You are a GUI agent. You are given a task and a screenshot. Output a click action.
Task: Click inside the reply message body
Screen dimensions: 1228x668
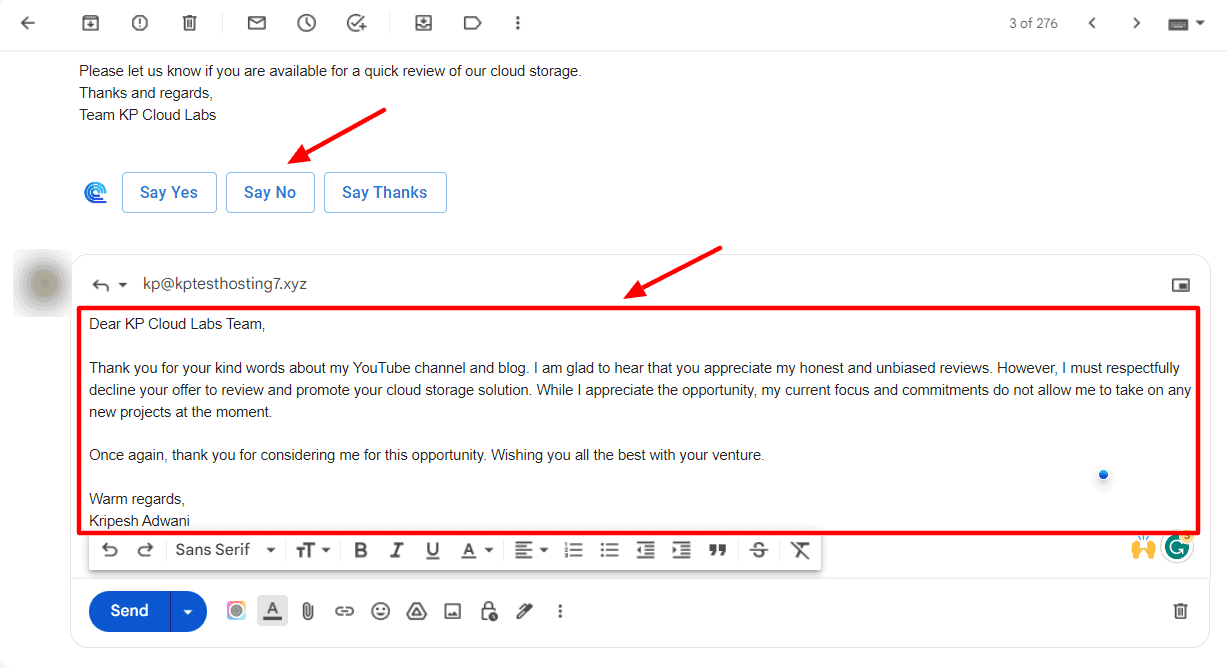tap(638, 420)
